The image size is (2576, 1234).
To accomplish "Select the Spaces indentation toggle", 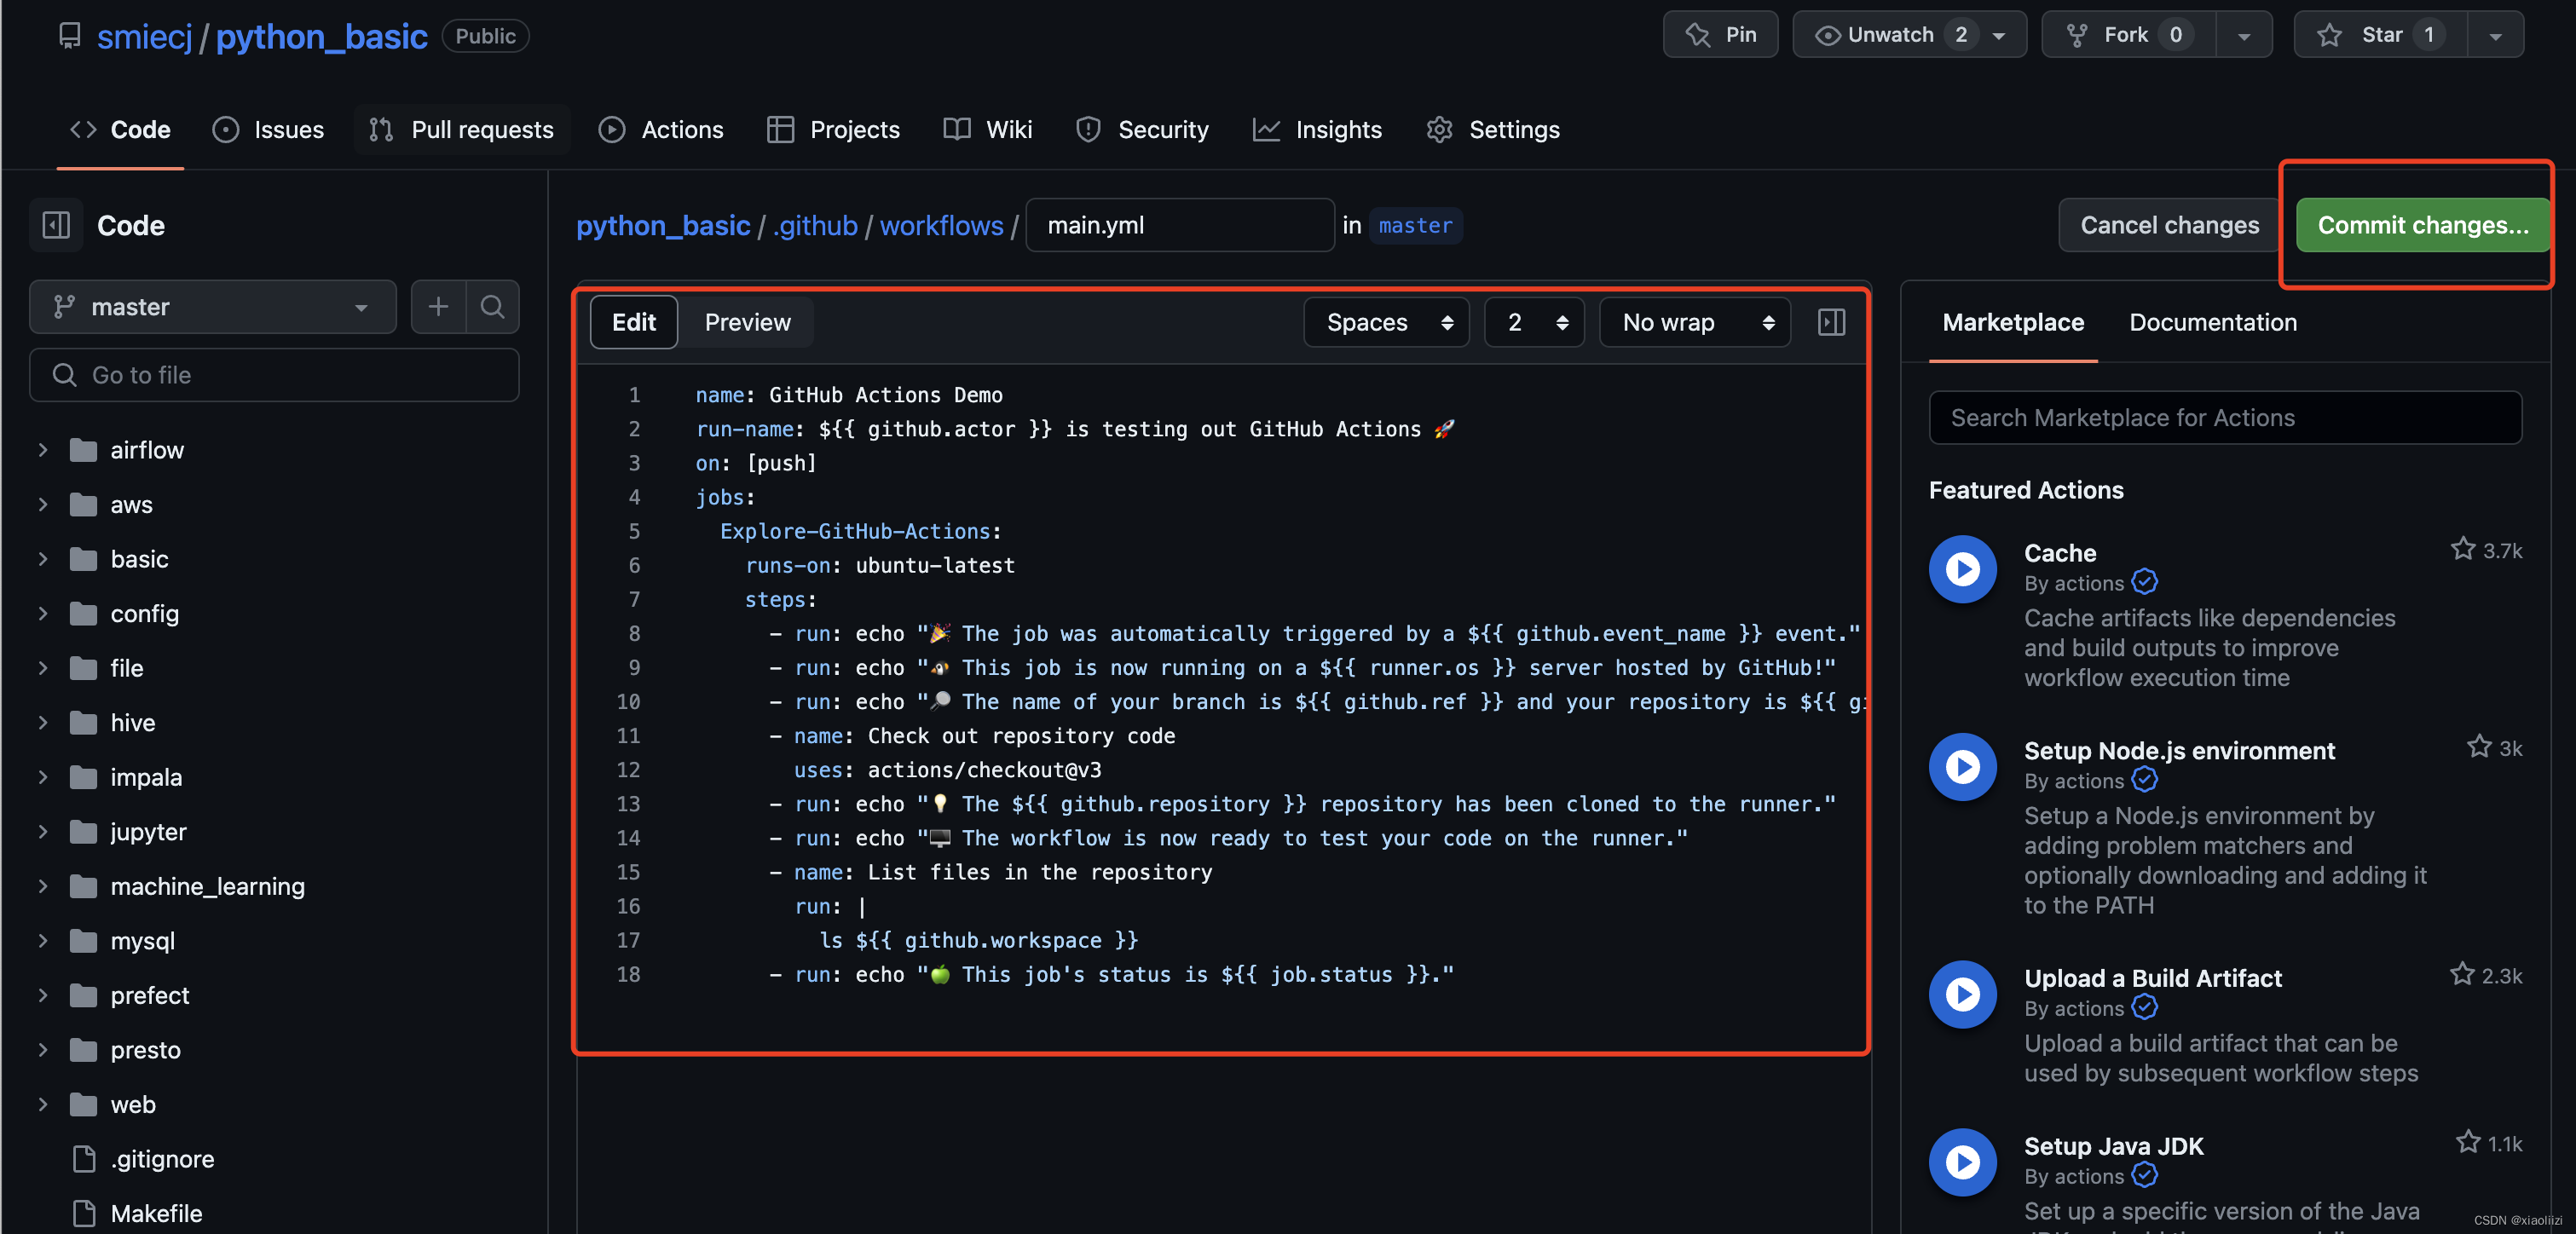I will point(1389,320).
